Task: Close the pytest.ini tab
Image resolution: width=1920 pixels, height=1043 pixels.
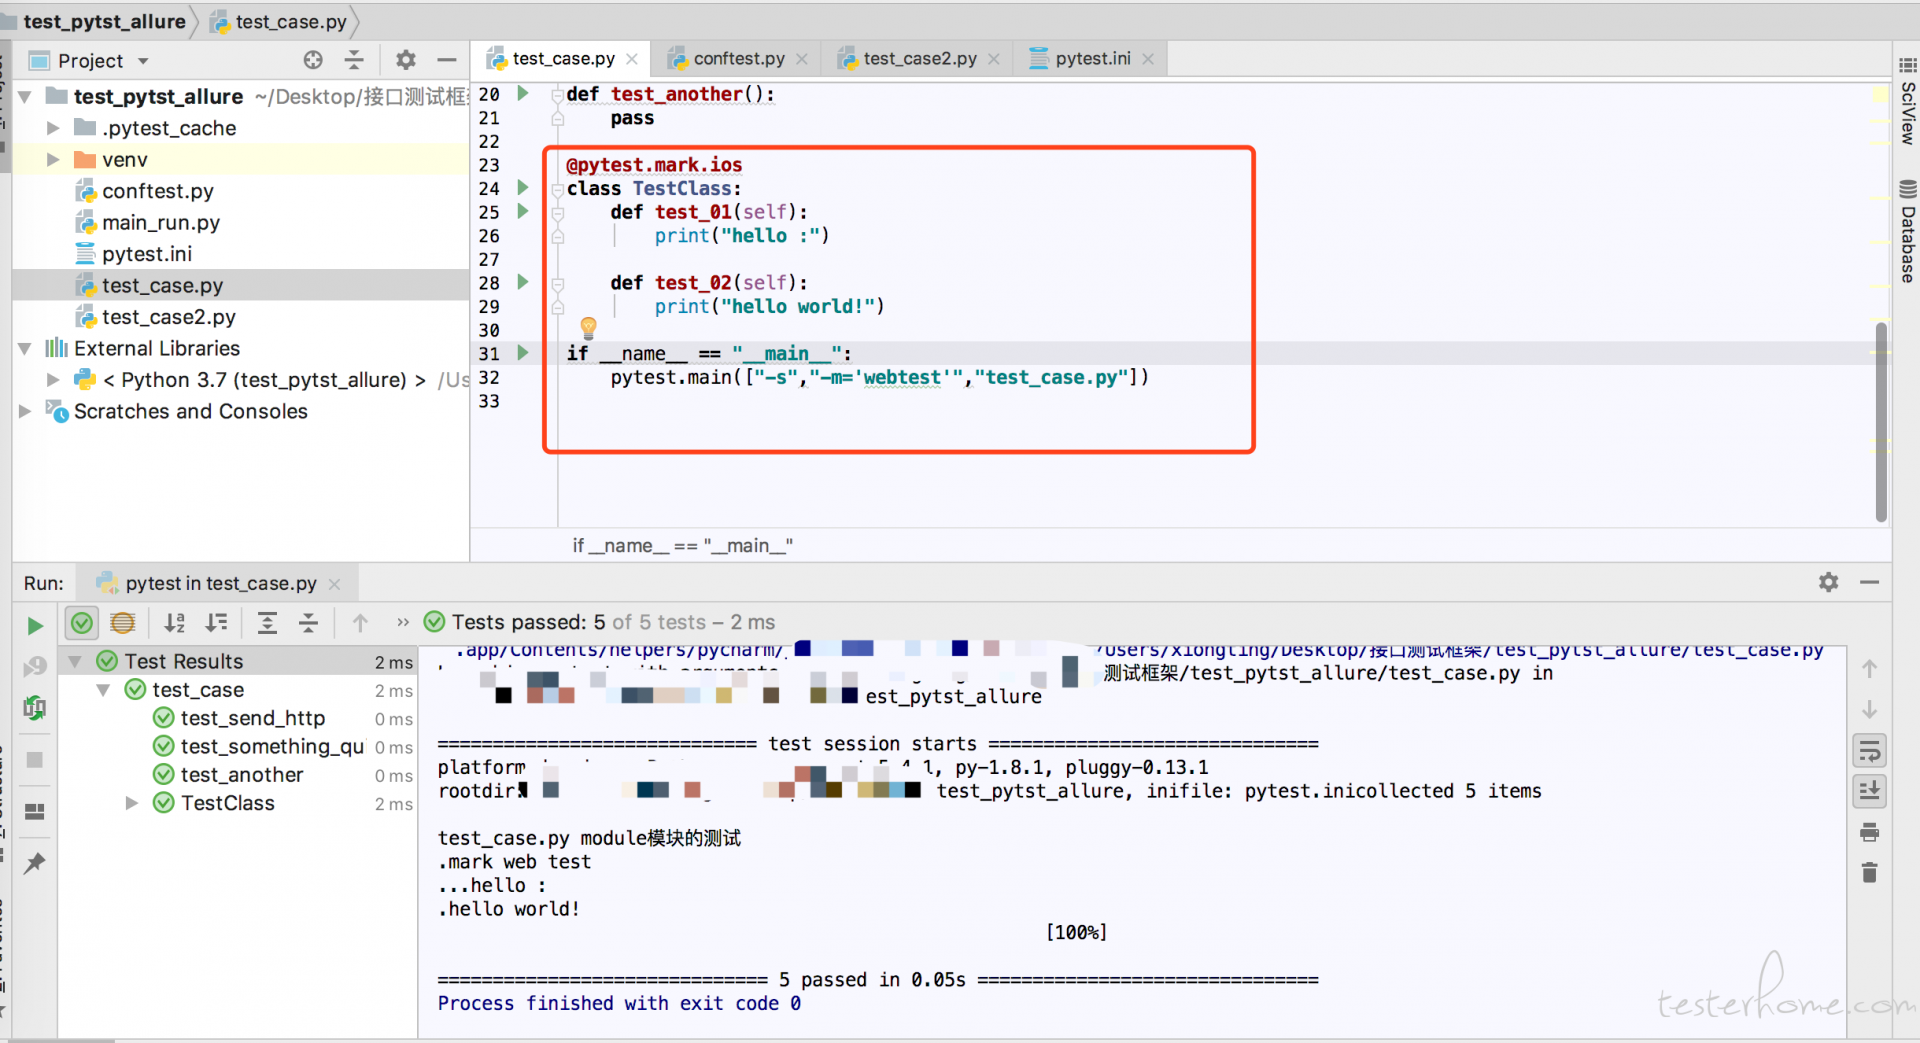Action: tap(1148, 59)
